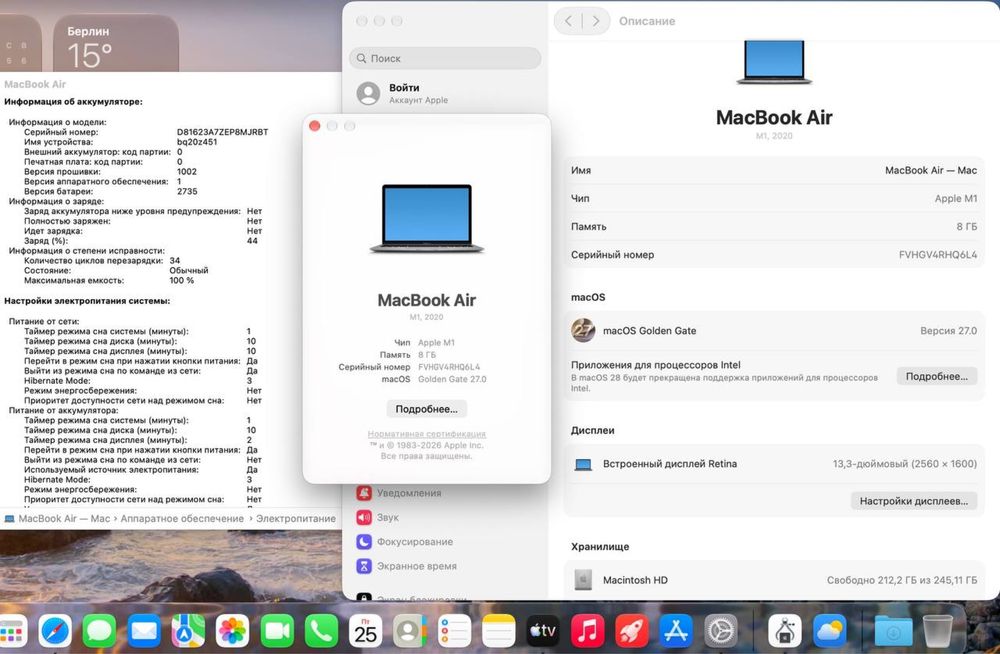Open System Information chip icon in Dock

pyautogui.click(x=785, y=632)
